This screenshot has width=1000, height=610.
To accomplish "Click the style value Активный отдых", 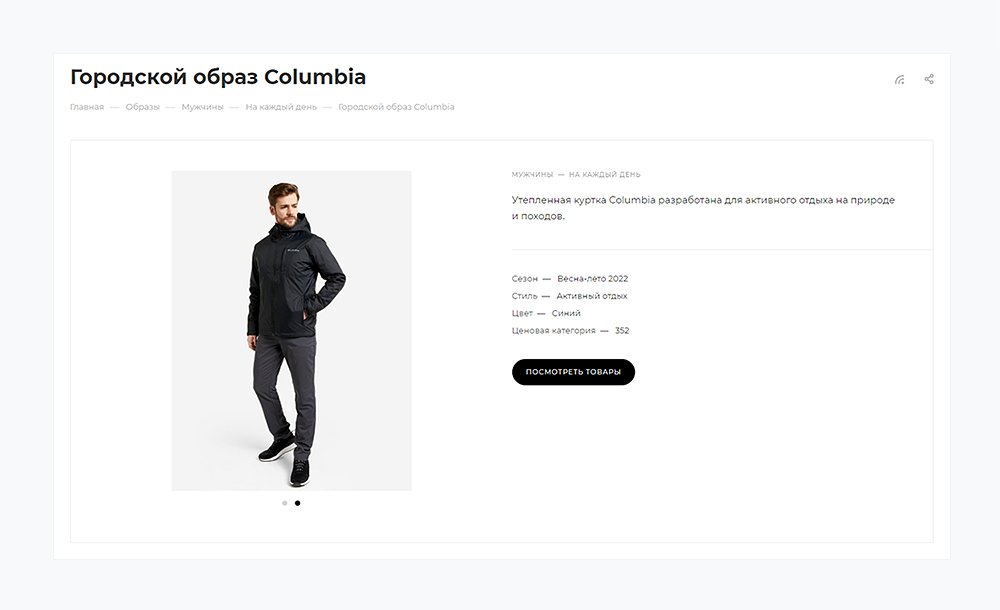I will click(592, 296).
